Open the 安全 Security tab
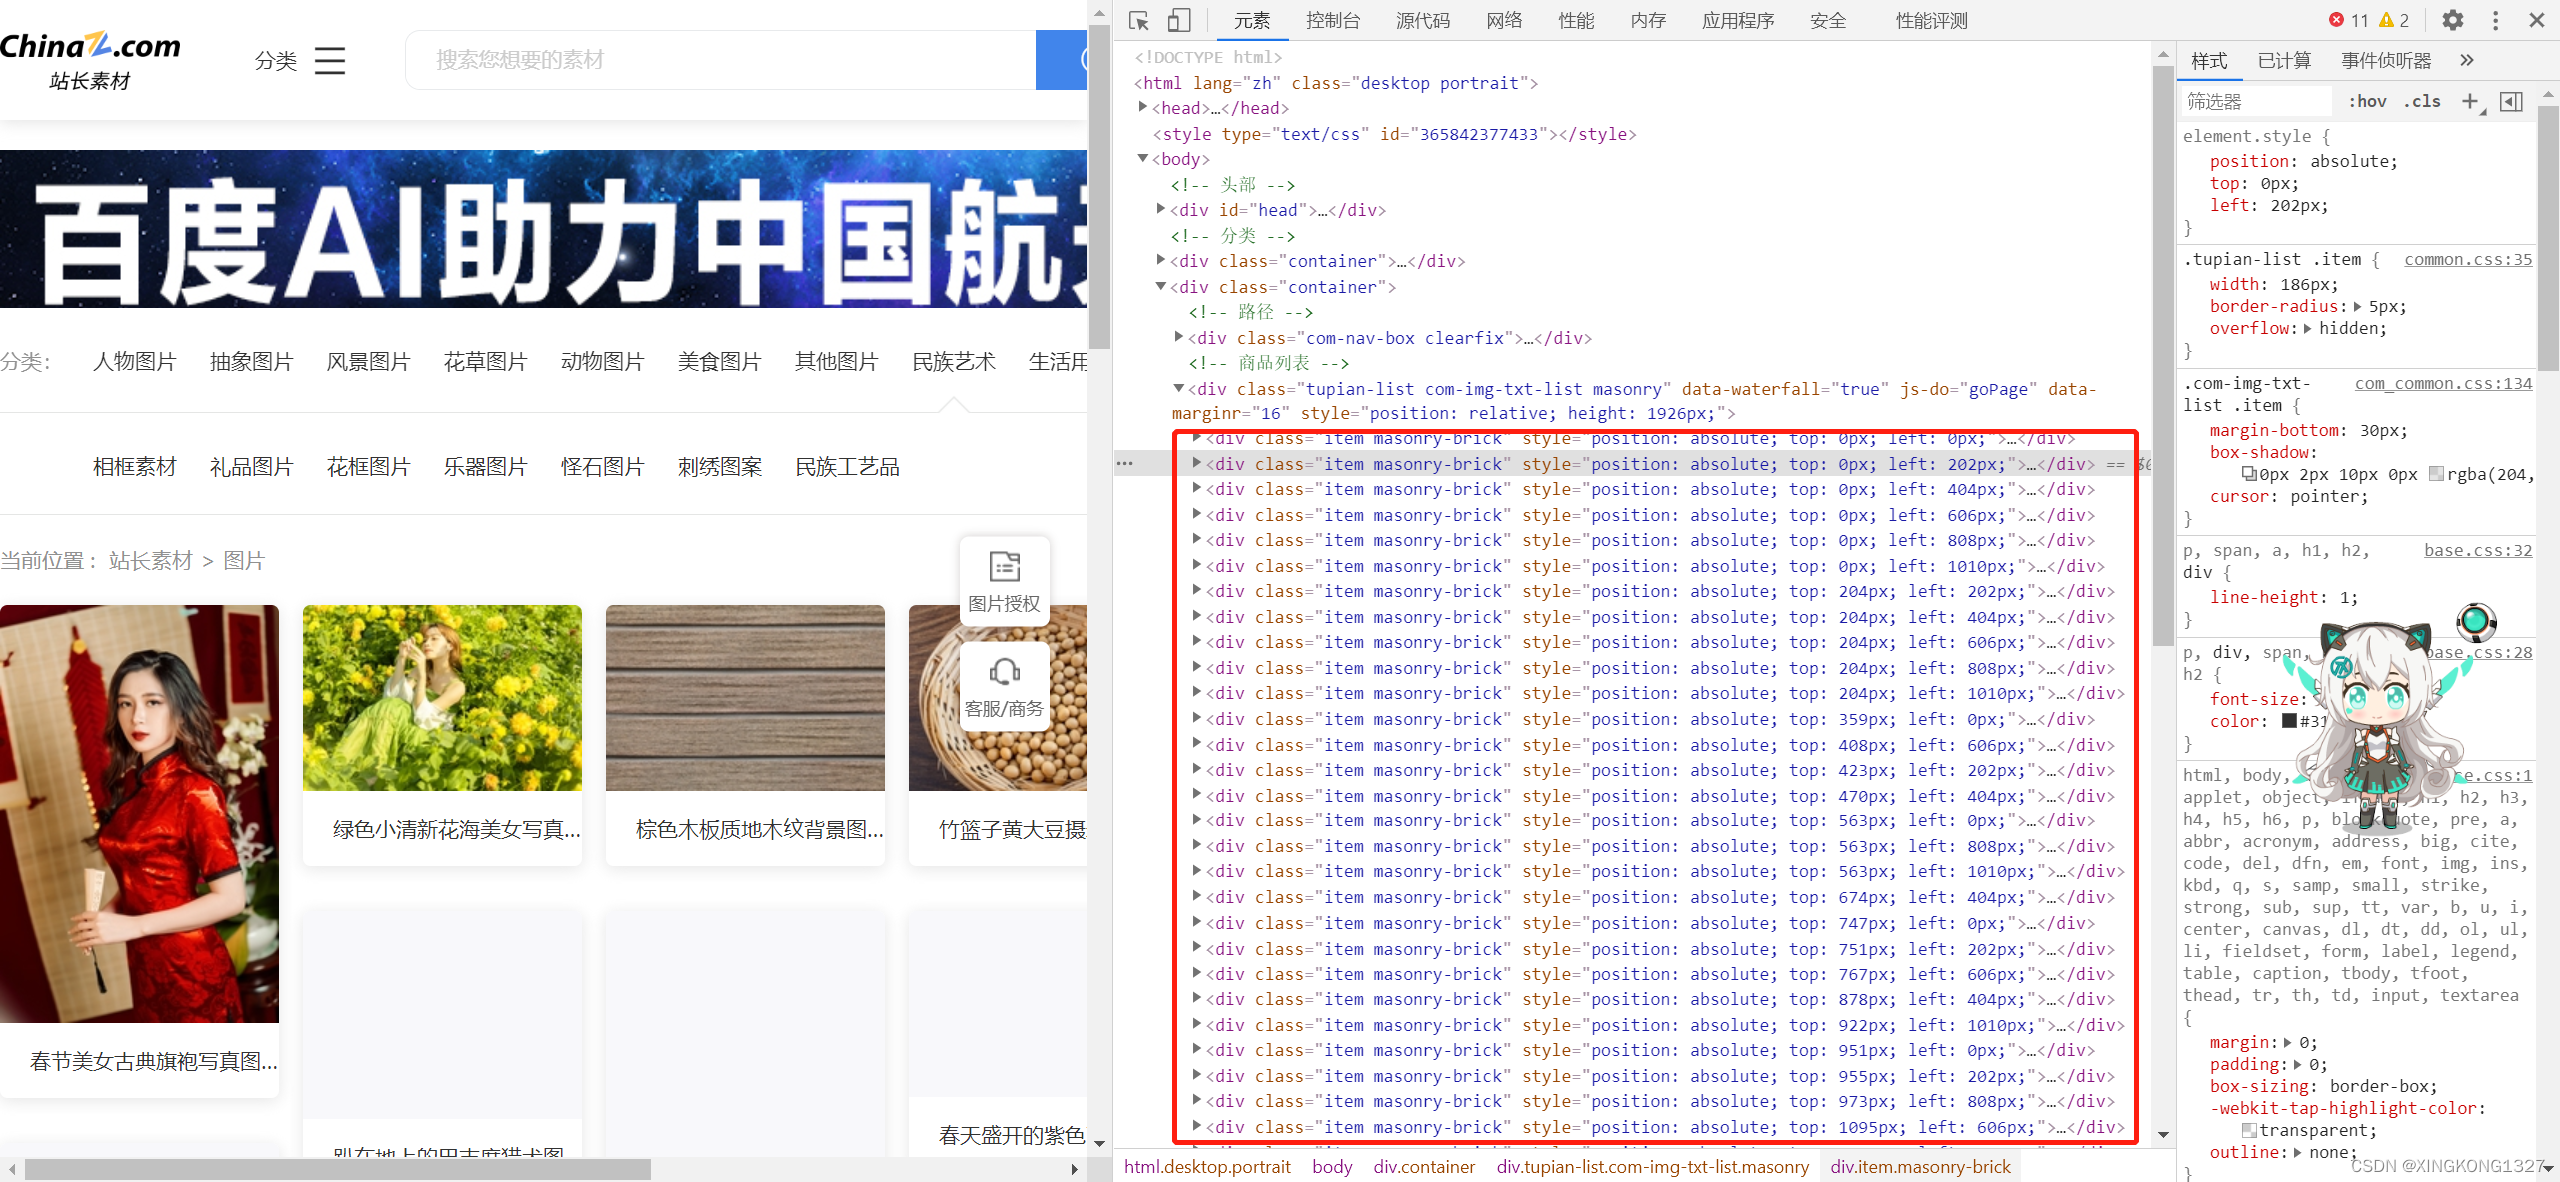The height and width of the screenshot is (1182, 2560). 1828,20
